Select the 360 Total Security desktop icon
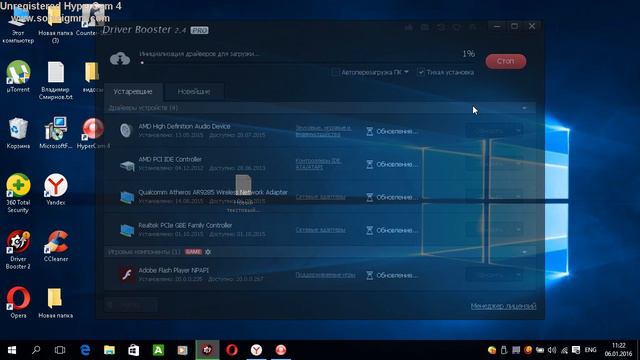The height and width of the screenshot is (360, 640). [18, 193]
